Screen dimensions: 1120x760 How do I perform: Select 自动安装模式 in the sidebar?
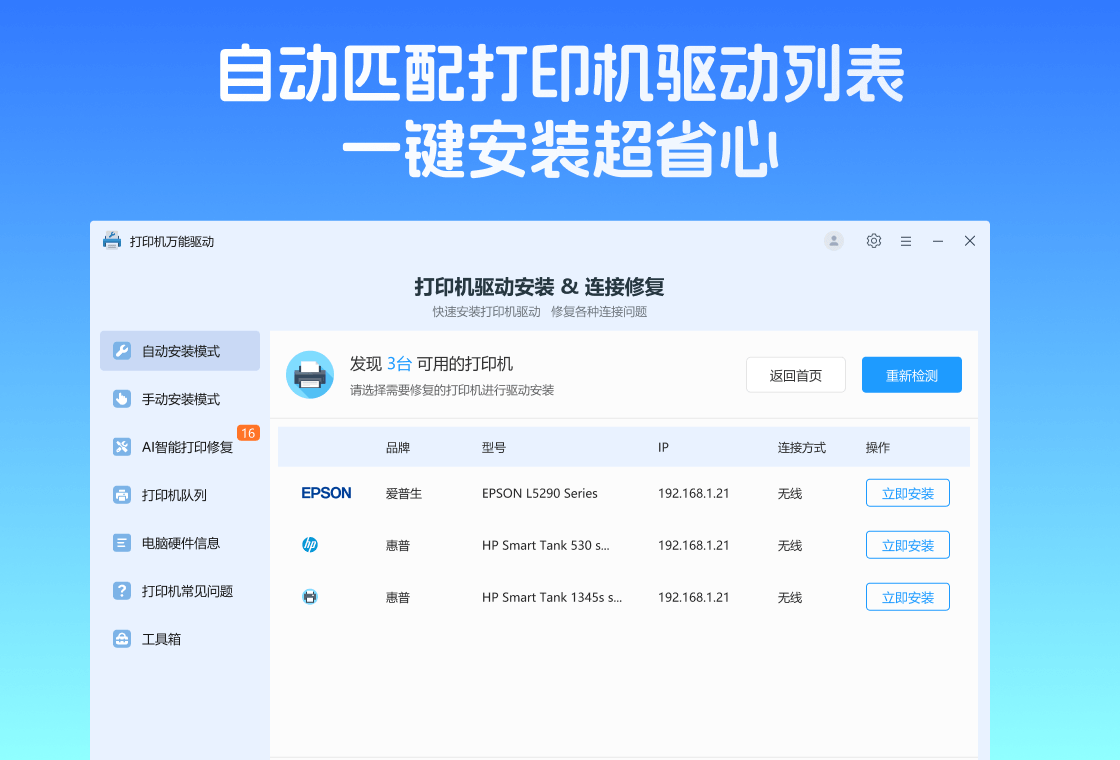click(180, 351)
